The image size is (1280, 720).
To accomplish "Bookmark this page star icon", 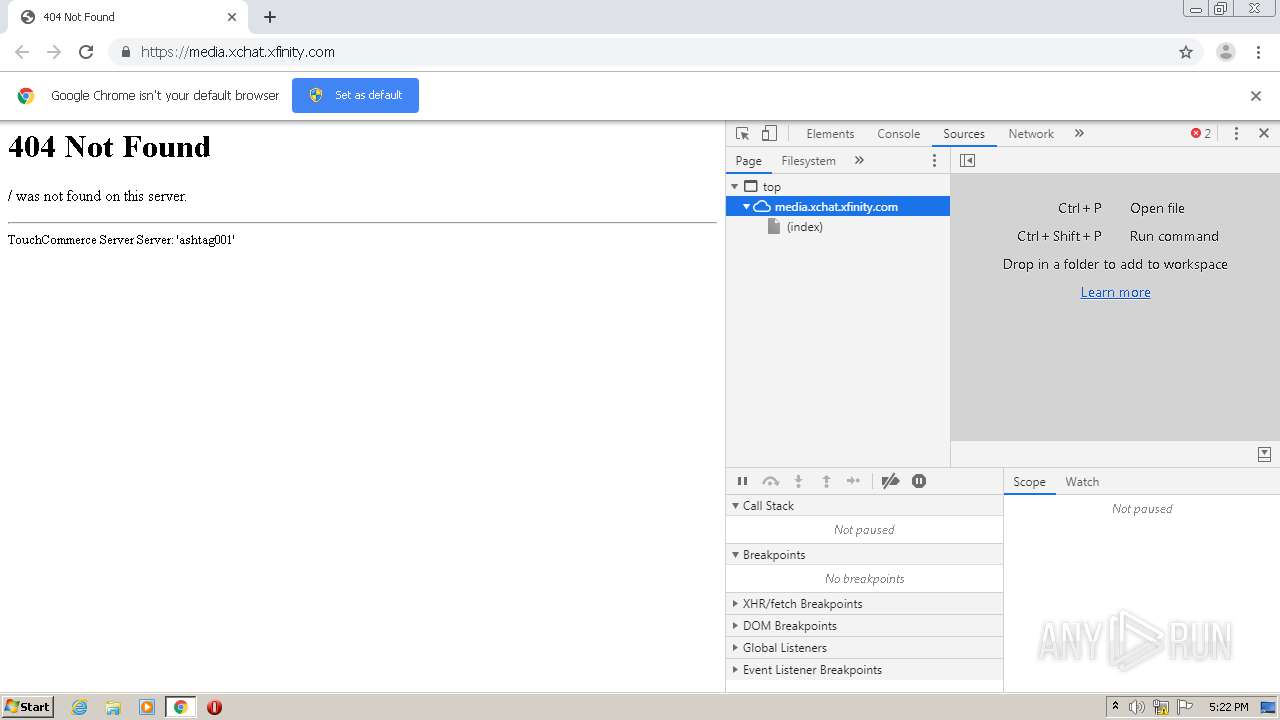I will click(1186, 52).
